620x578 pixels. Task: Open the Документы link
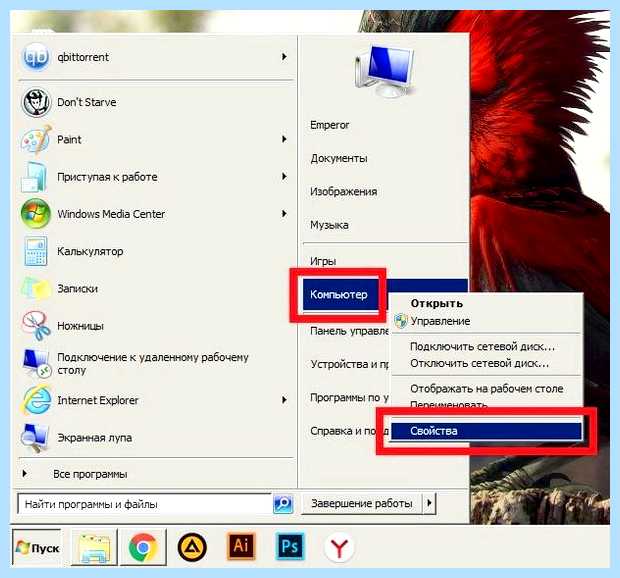pyautogui.click(x=338, y=159)
